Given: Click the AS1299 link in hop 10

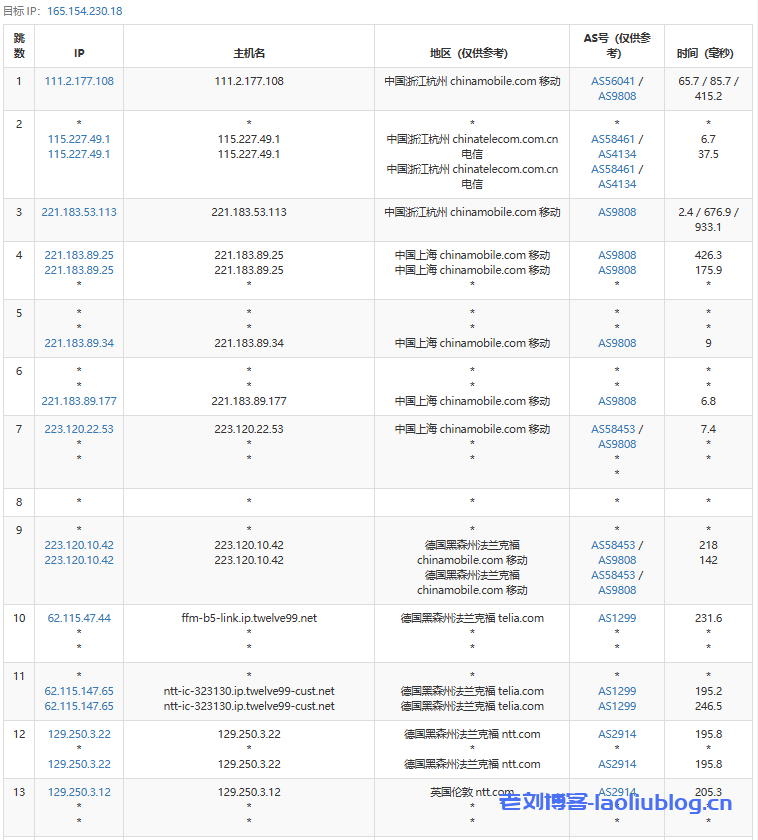Looking at the screenshot, I should click(x=617, y=618).
